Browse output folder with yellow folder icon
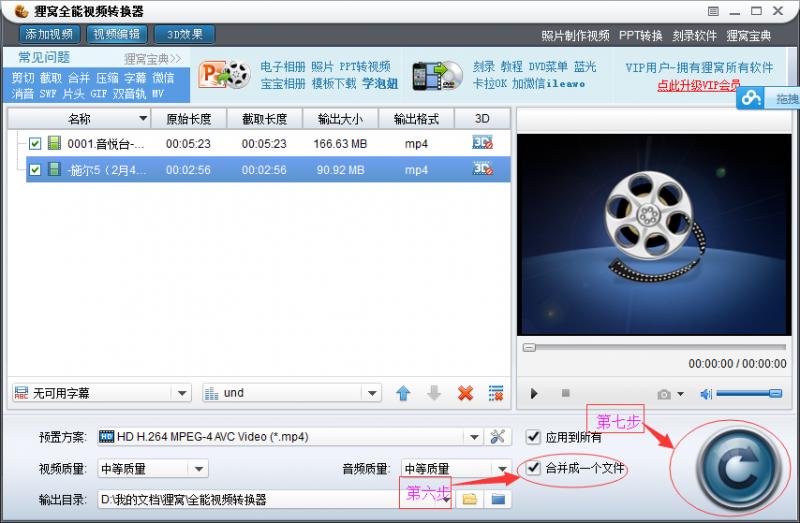Screen dimensions: 800x523 [x=469, y=499]
